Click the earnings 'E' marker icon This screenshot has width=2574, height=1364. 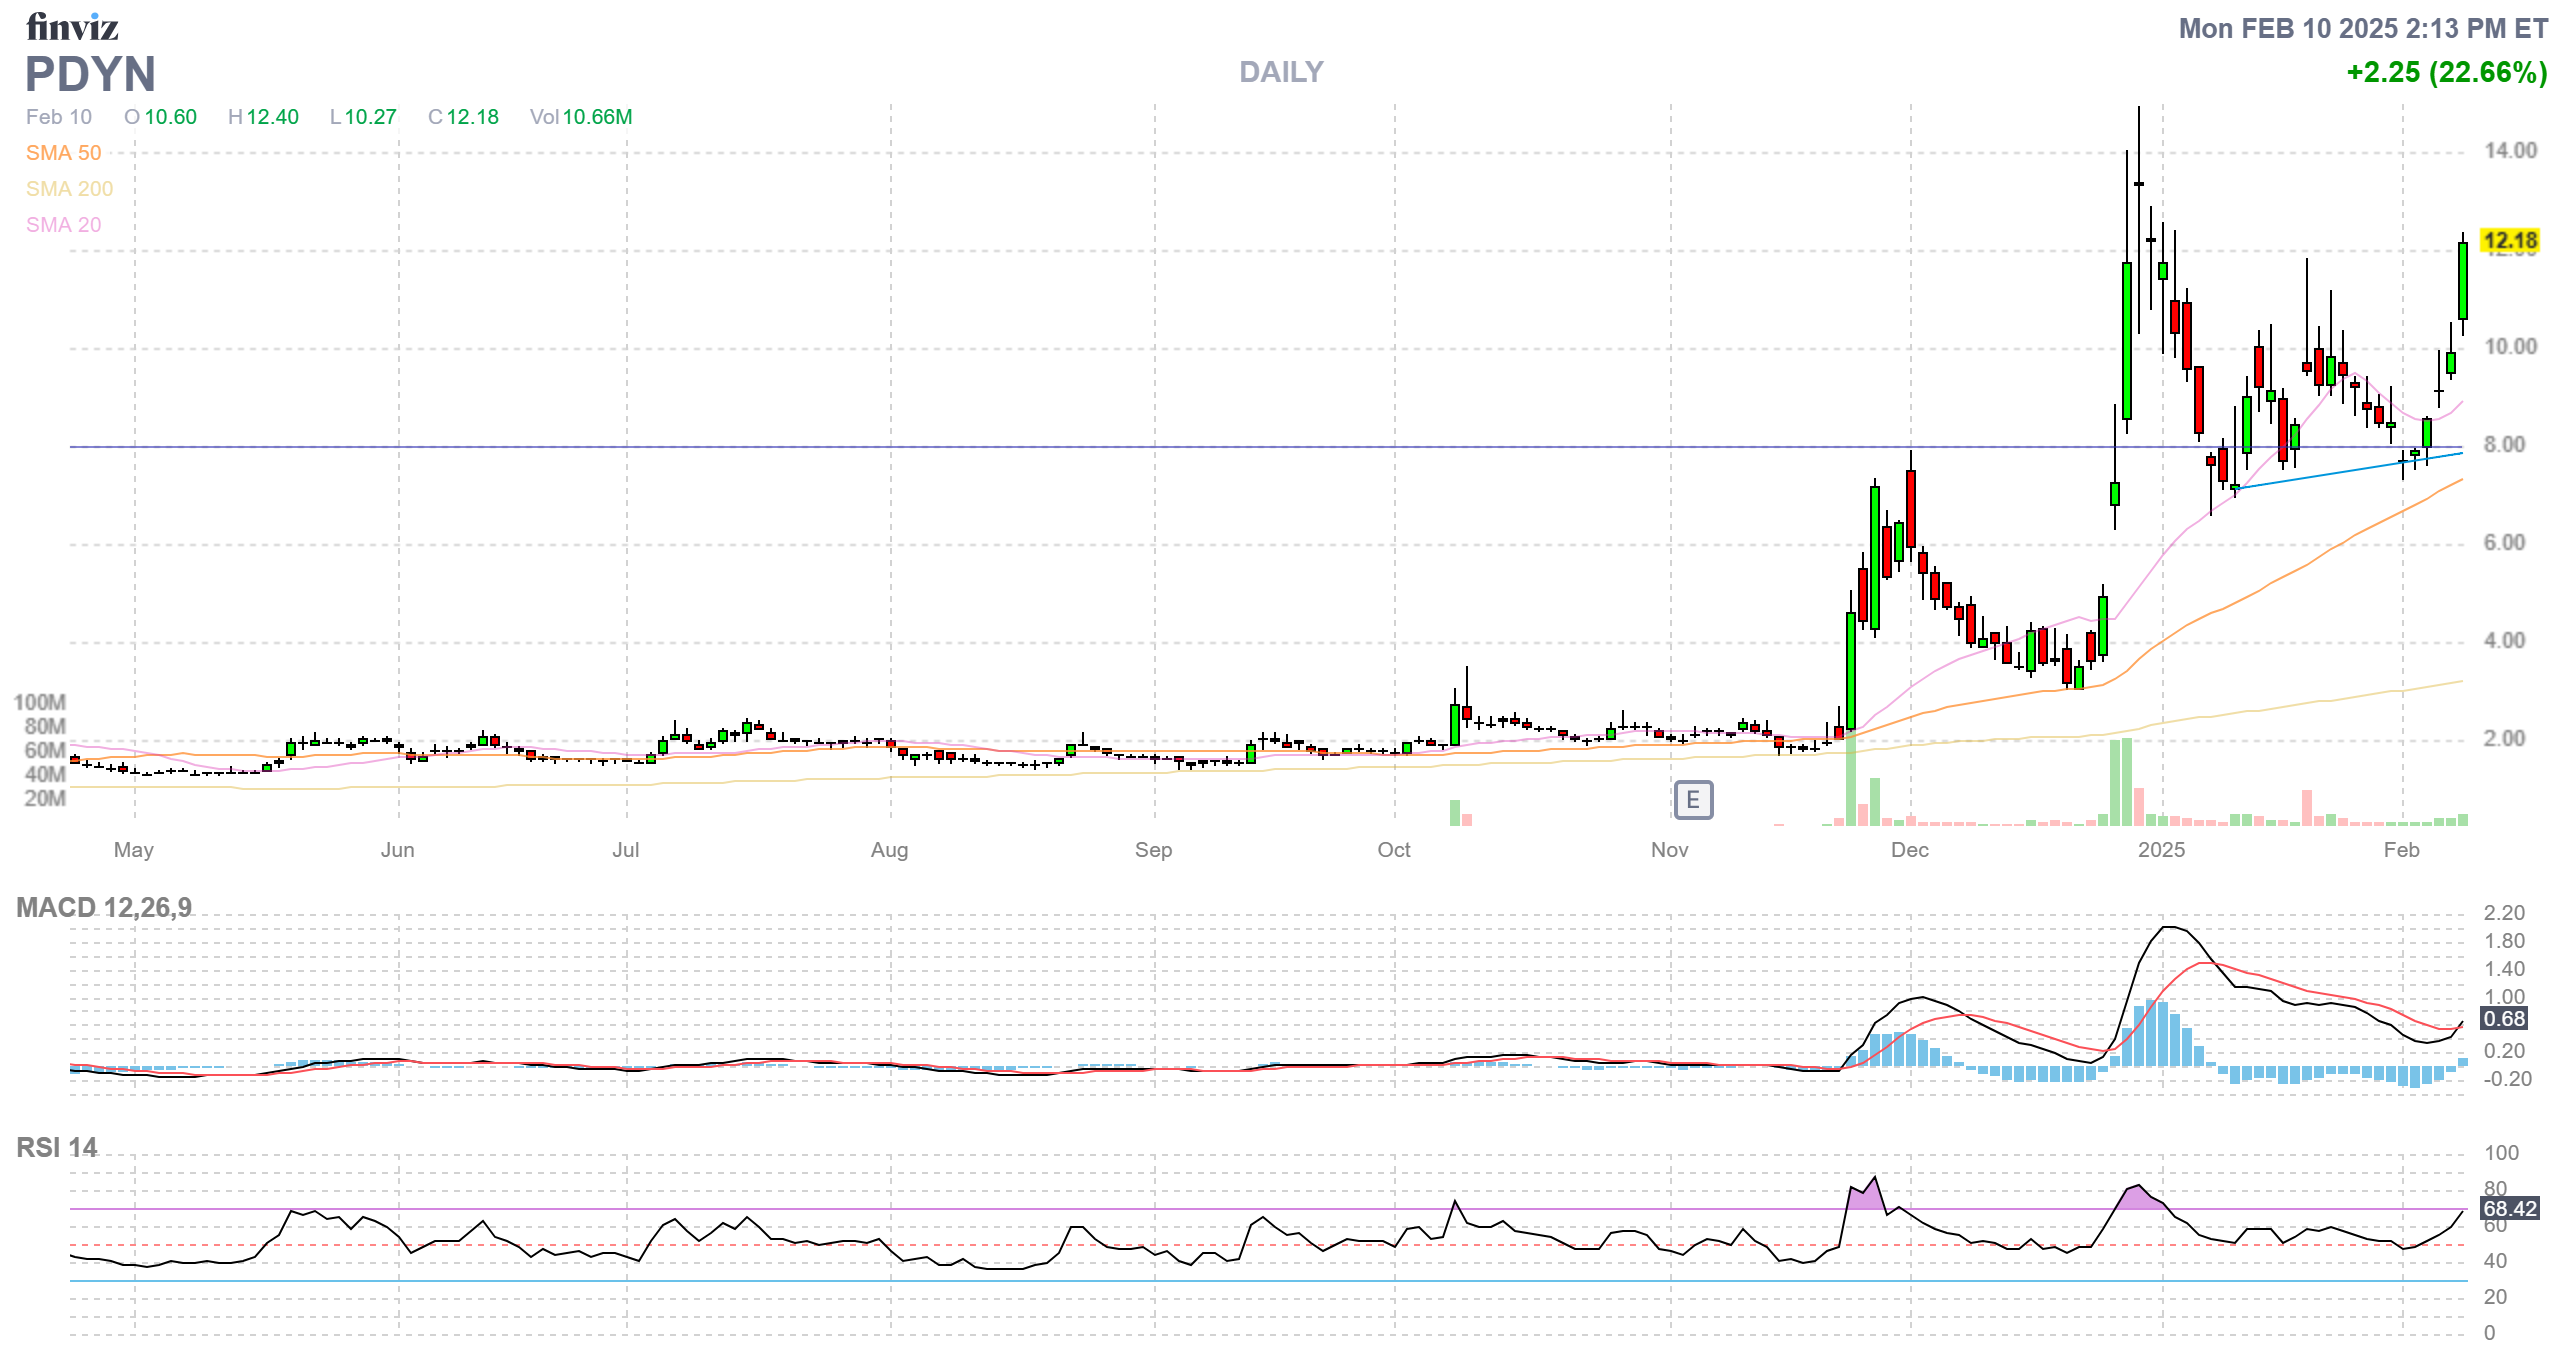pos(1692,800)
